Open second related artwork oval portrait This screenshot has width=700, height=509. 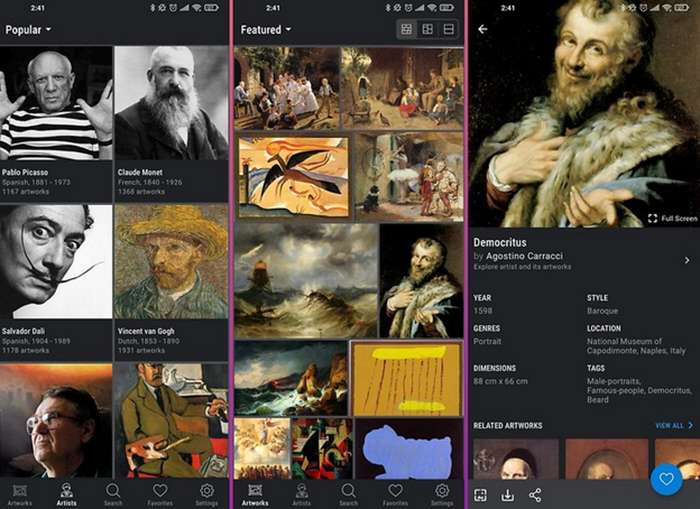[x=606, y=459]
